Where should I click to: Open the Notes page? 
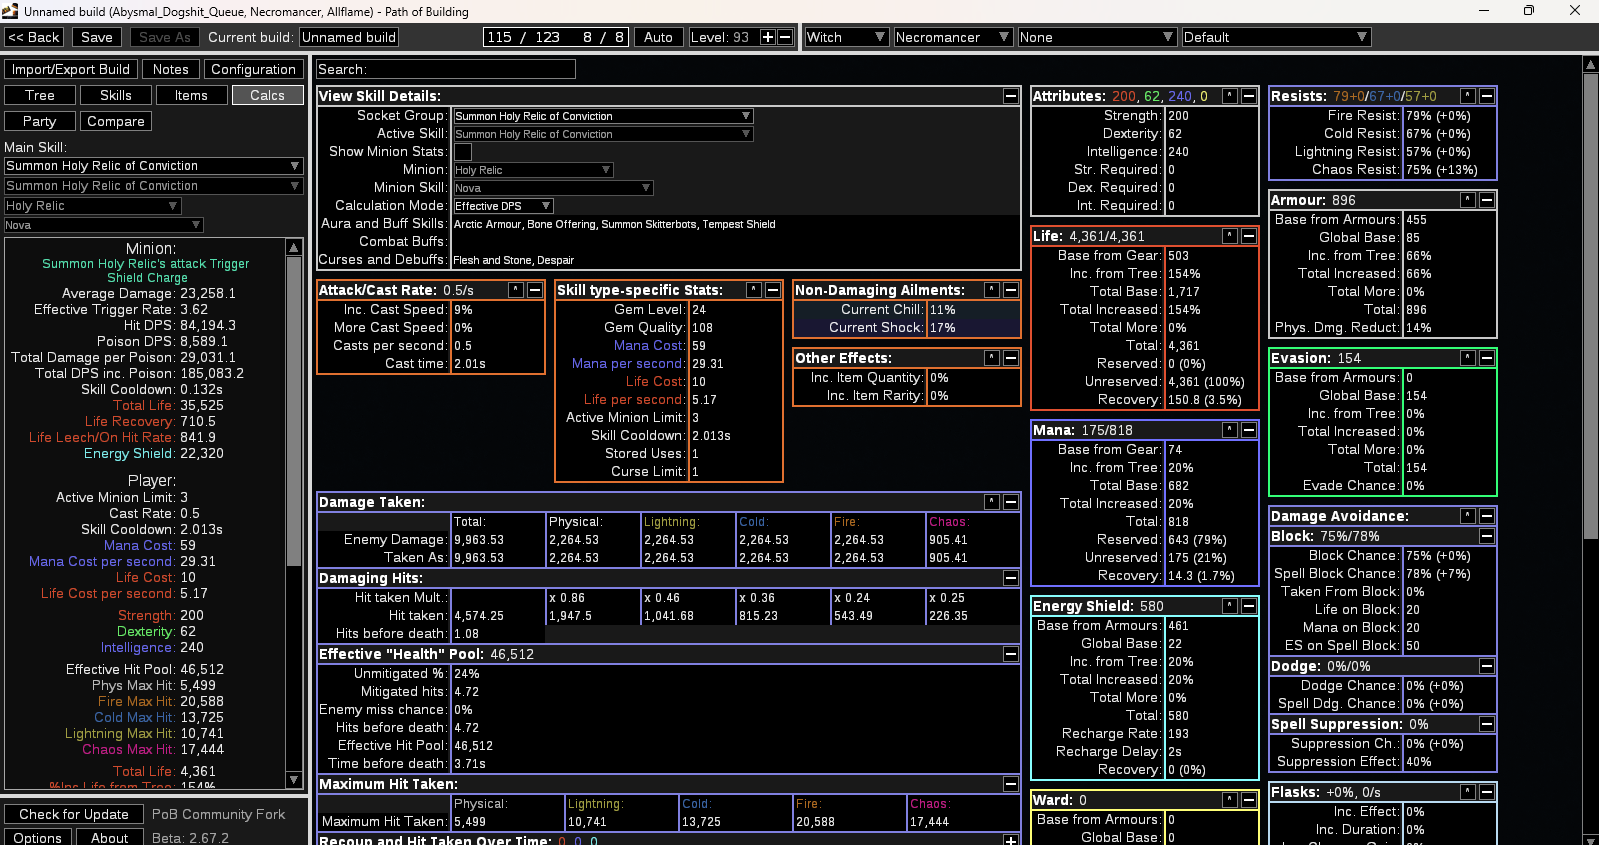click(171, 69)
